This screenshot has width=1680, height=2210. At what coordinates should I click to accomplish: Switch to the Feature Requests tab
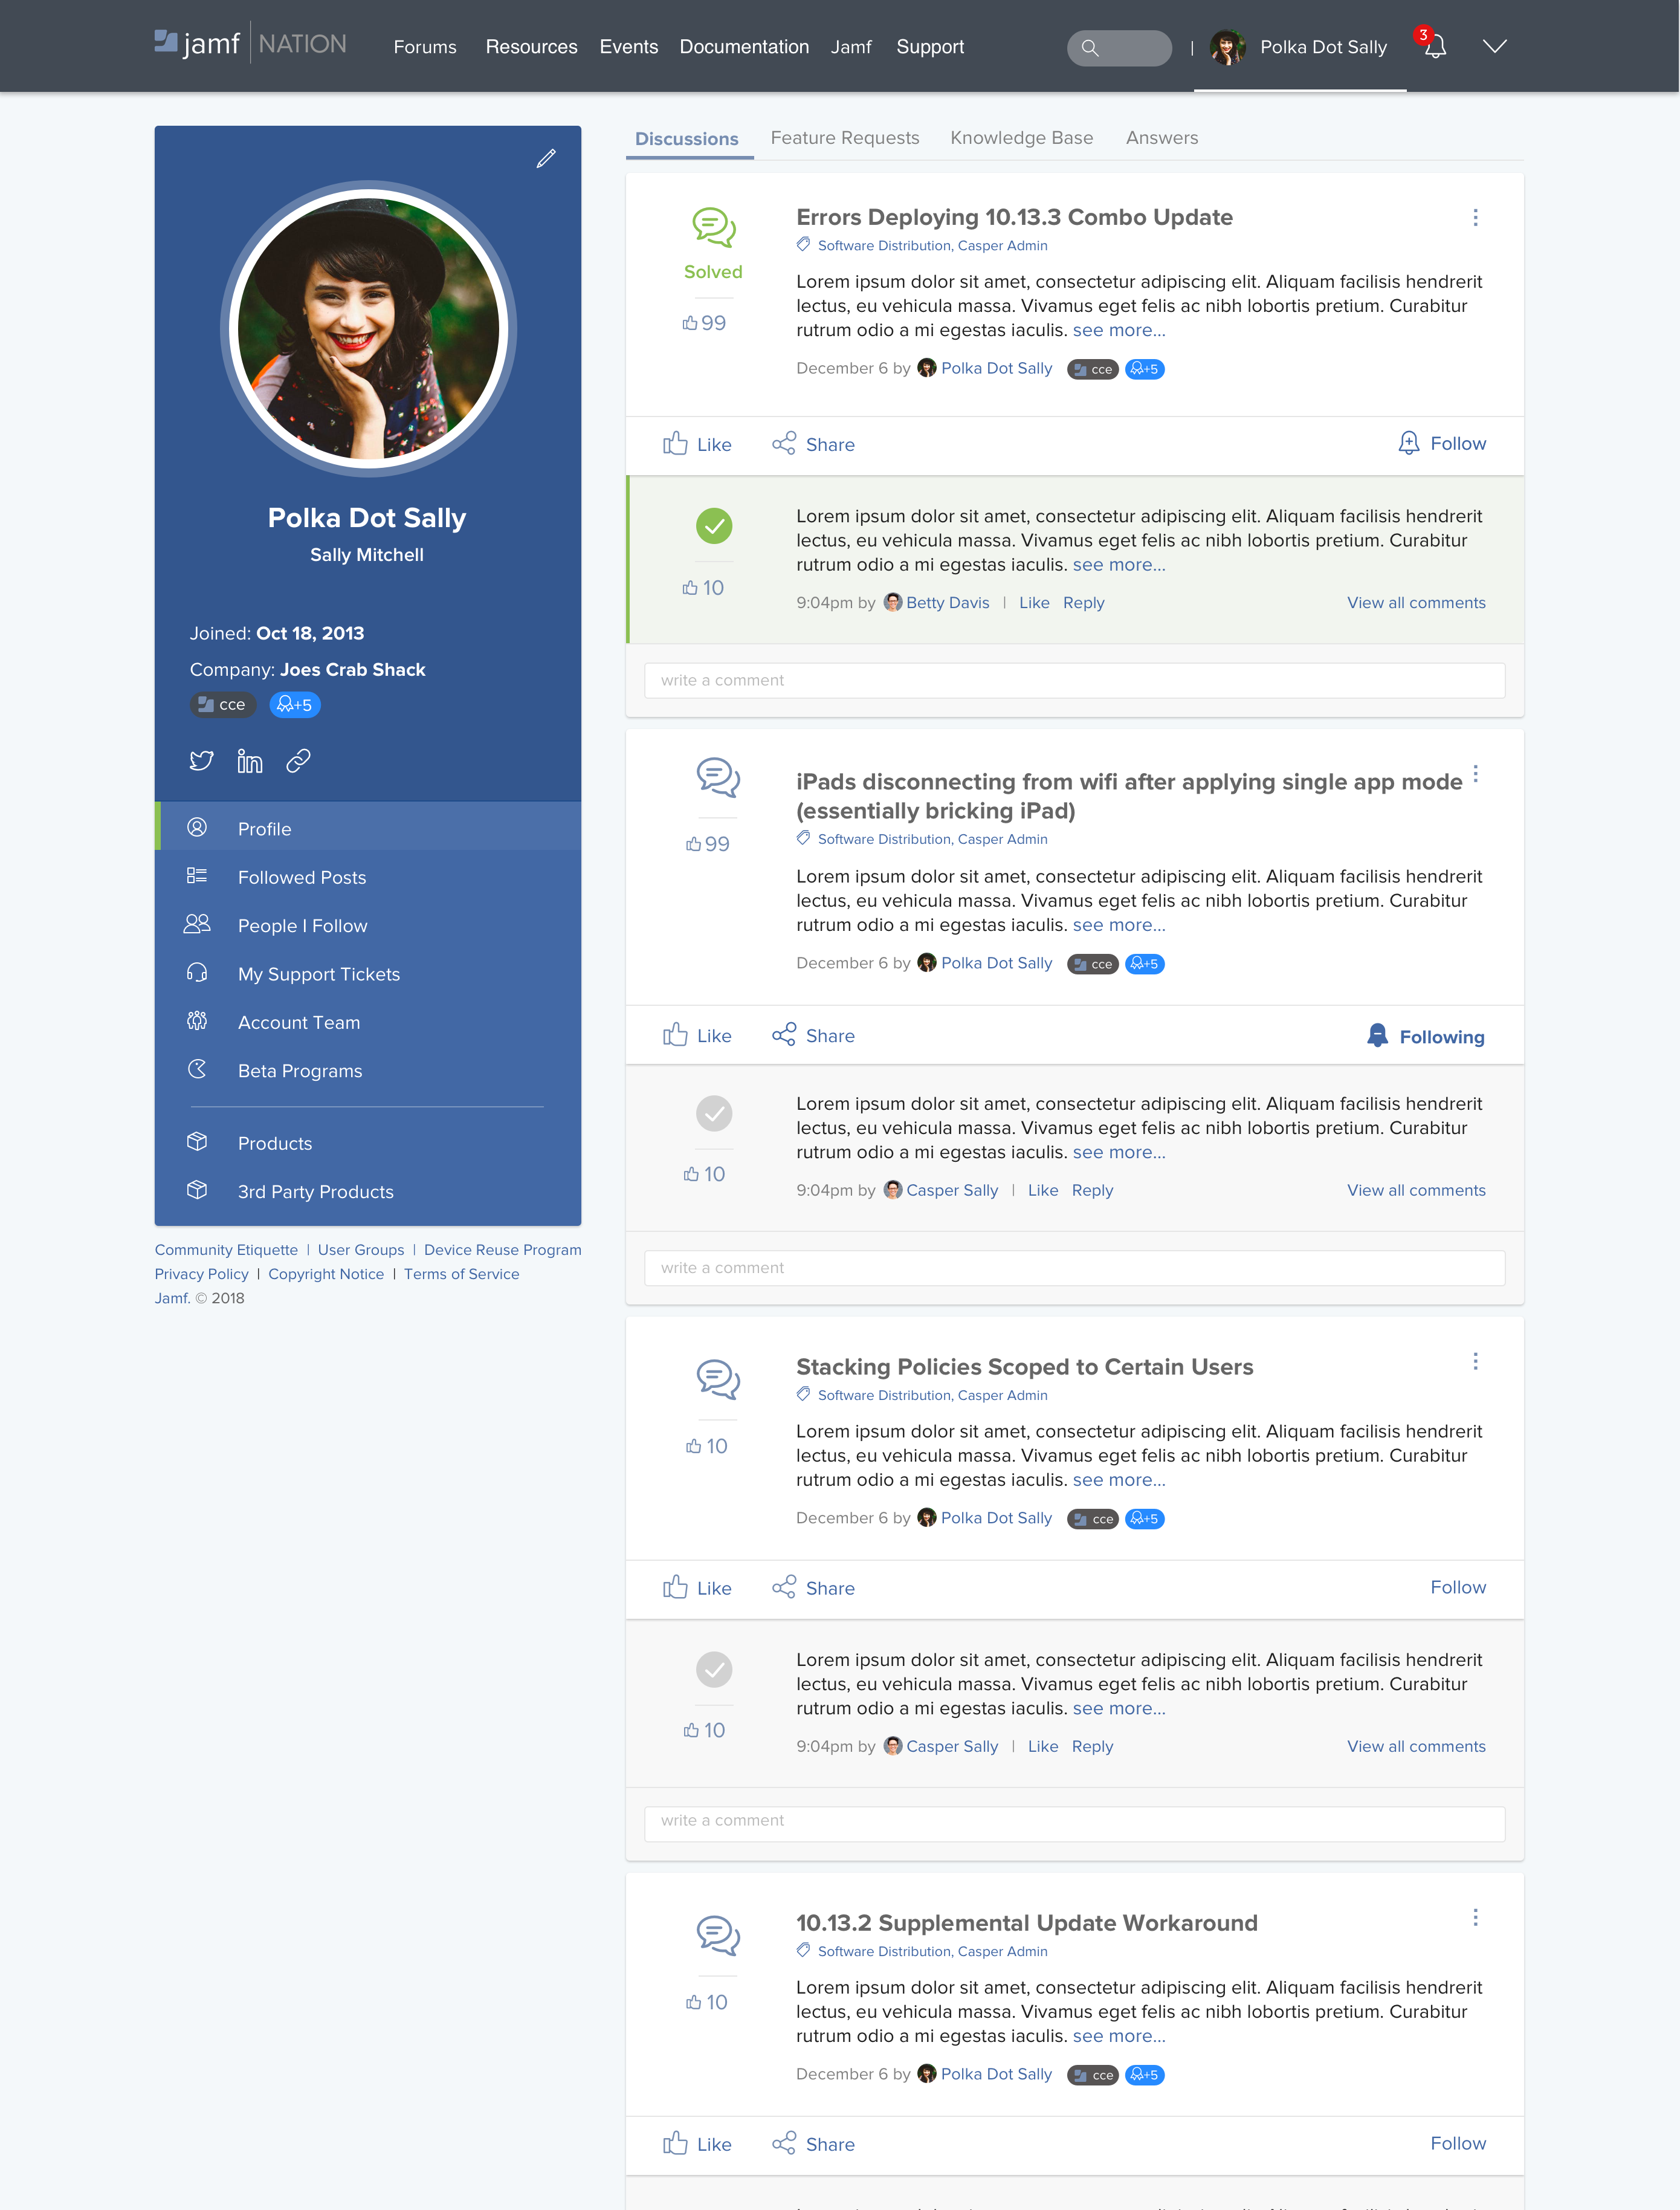844,138
